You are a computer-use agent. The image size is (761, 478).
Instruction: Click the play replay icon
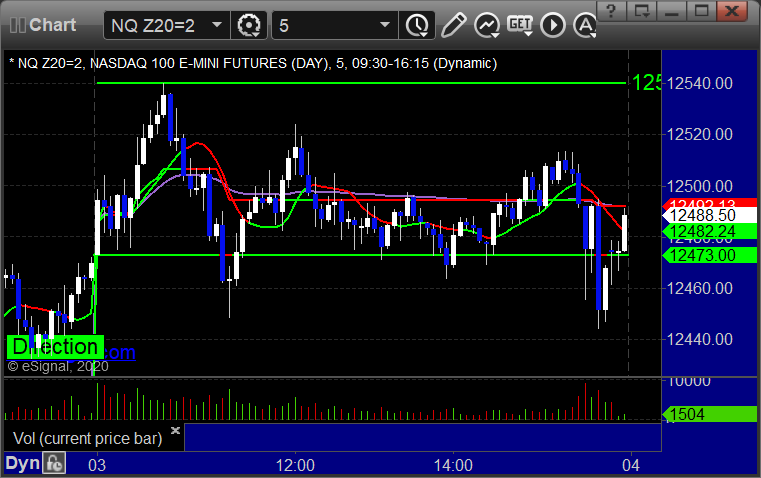pyautogui.click(x=553, y=25)
